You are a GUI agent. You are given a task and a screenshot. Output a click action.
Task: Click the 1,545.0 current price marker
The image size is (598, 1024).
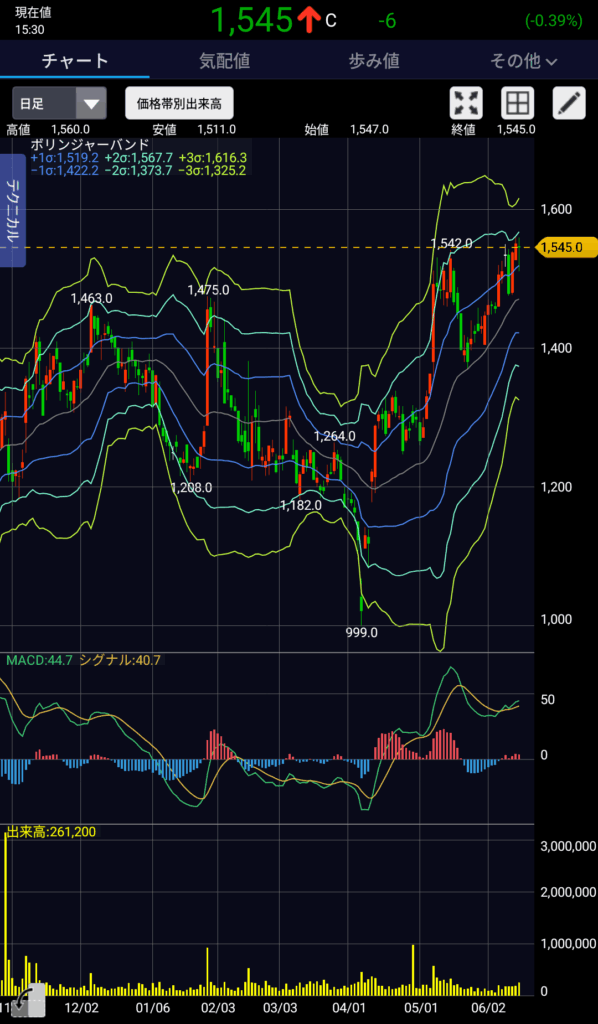click(566, 247)
